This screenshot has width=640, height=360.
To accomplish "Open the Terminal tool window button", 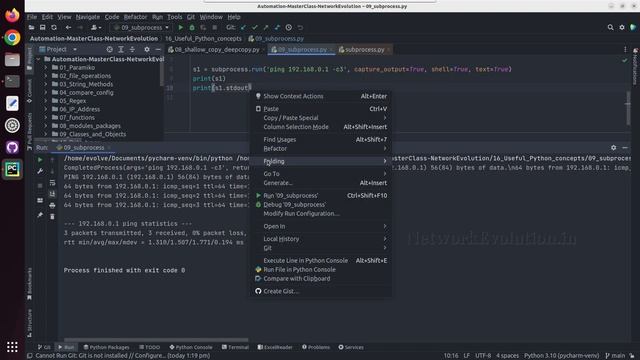I will click(x=235, y=347).
